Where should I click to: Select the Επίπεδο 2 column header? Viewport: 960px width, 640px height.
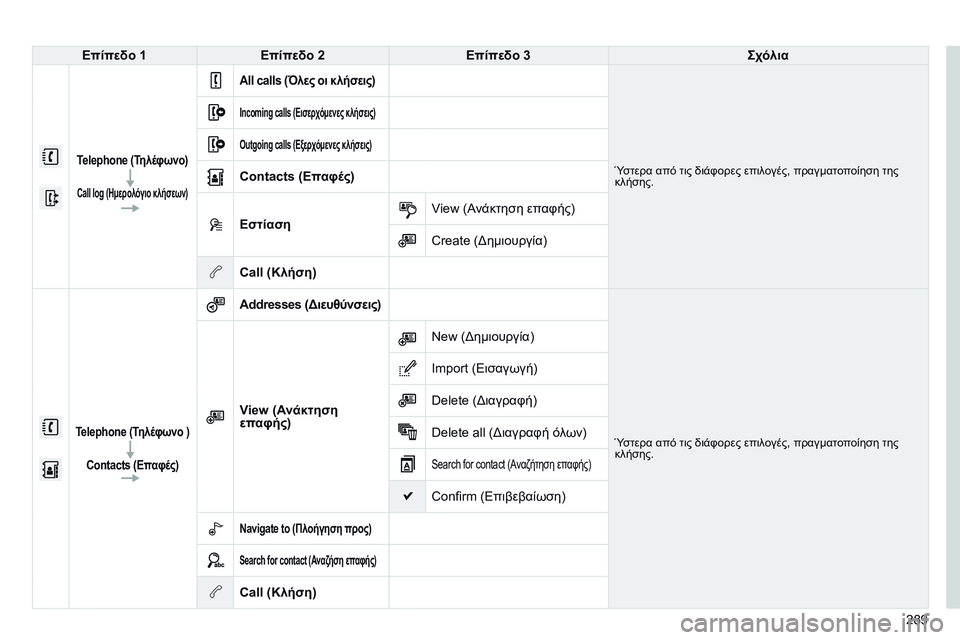(x=293, y=55)
